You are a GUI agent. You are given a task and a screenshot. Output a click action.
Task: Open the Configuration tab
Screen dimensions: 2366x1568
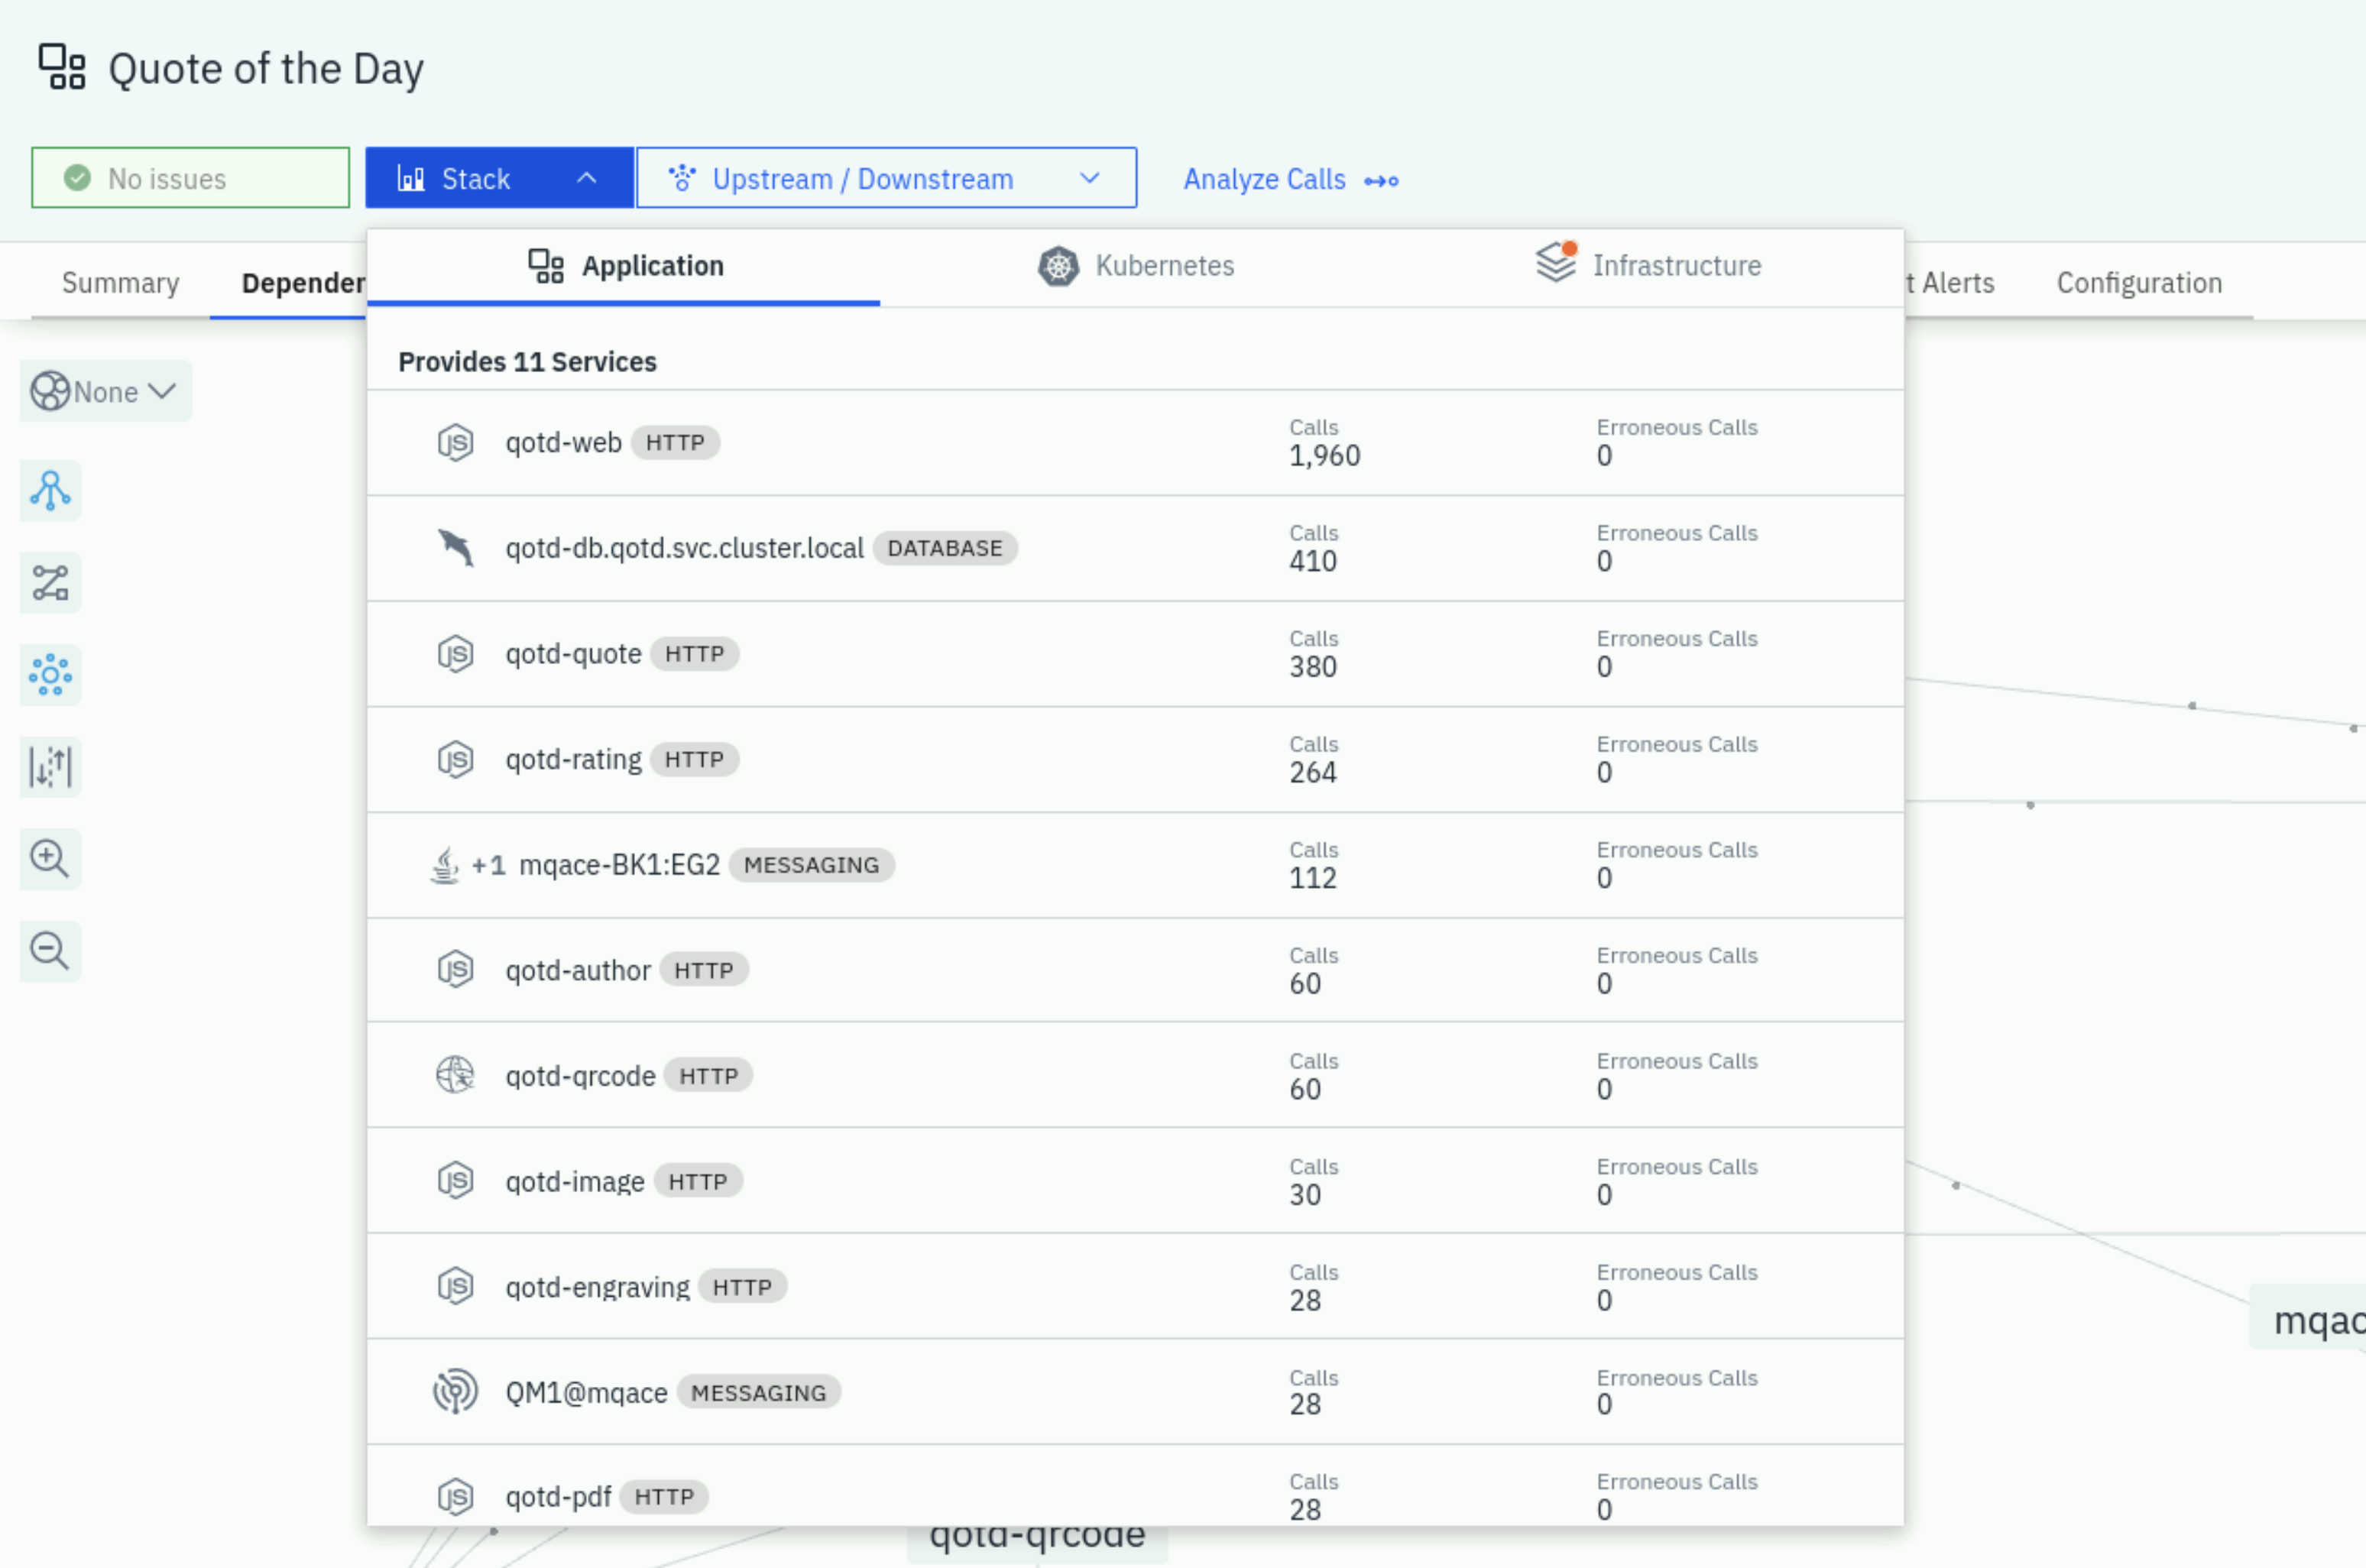tap(2139, 283)
